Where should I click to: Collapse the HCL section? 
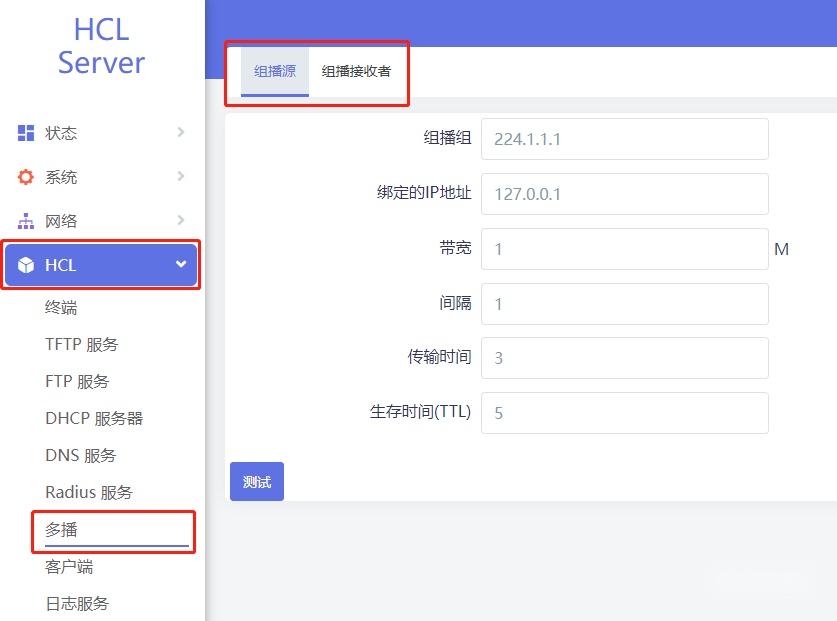click(x=100, y=264)
